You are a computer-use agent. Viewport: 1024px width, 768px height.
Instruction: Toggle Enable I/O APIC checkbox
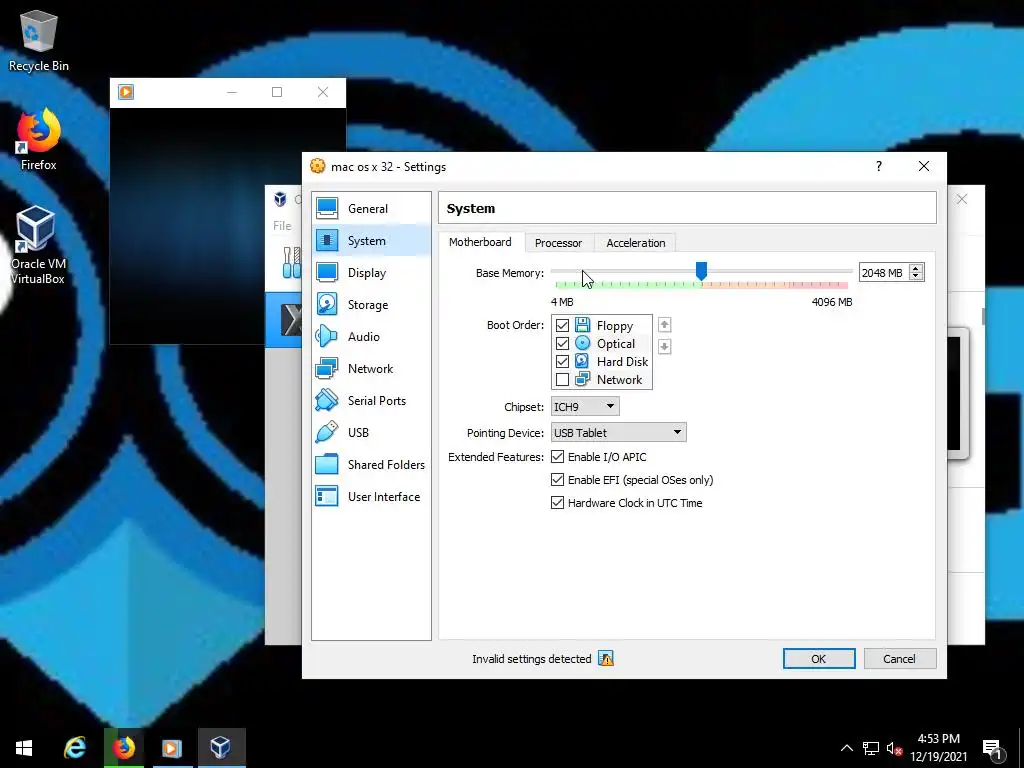(x=558, y=456)
